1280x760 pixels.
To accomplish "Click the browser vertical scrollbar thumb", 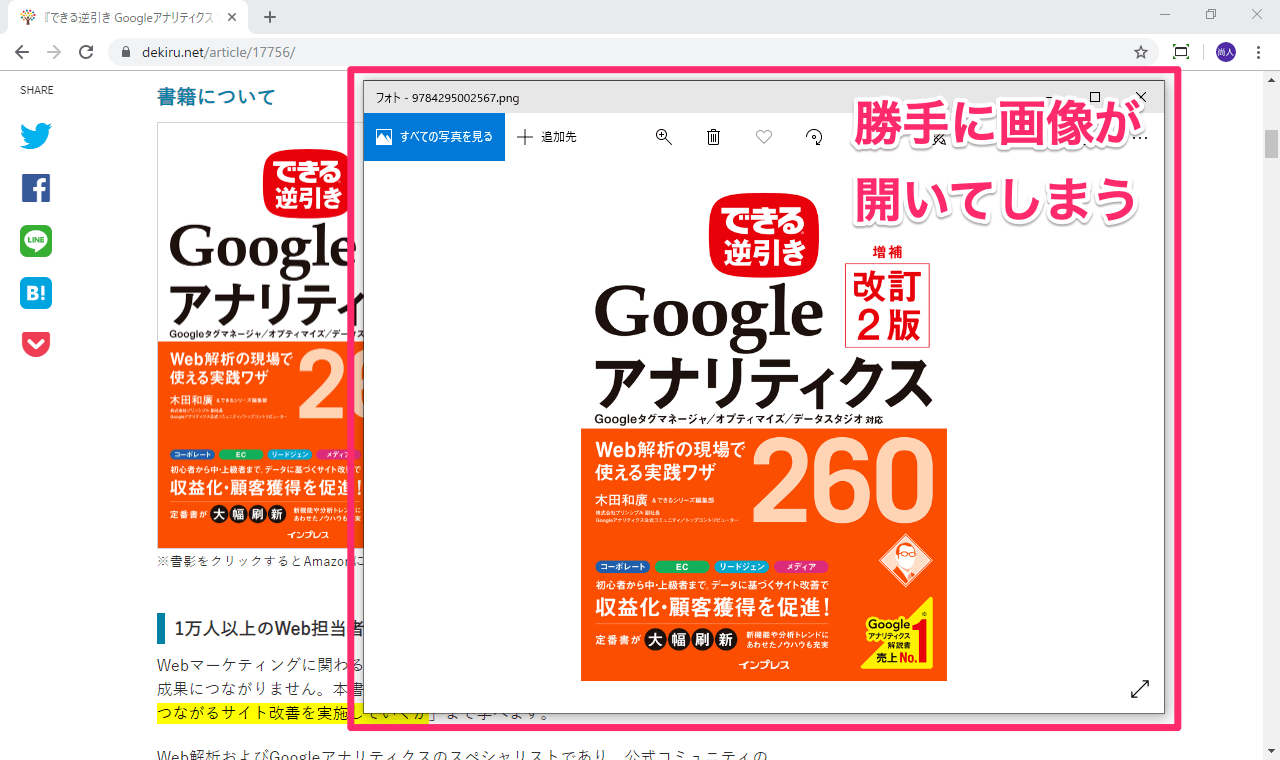I will pos(1272,144).
